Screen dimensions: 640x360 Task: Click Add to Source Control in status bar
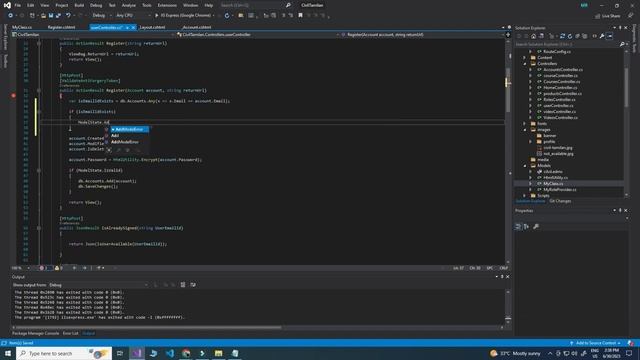point(596,343)
